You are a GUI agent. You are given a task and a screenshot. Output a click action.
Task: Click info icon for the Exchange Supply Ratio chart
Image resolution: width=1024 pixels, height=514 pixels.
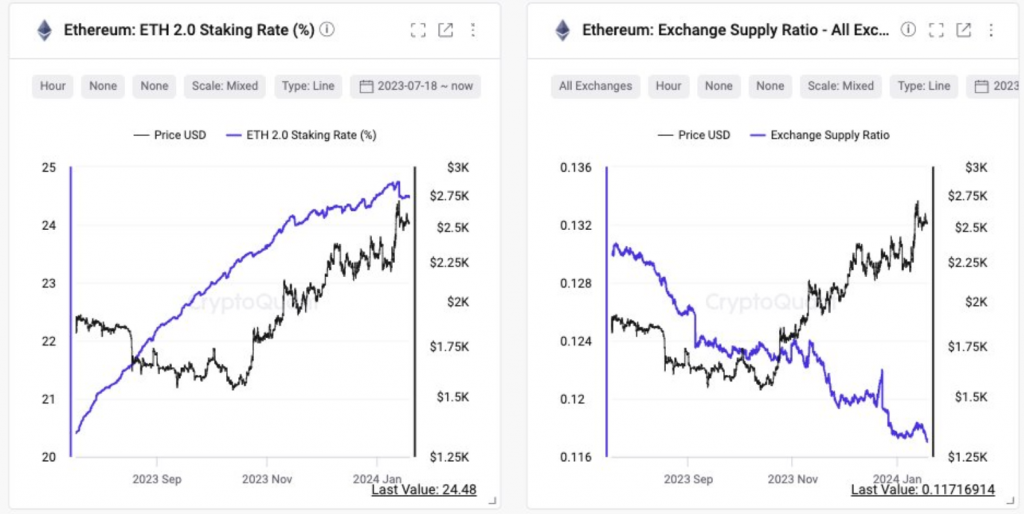908,30
